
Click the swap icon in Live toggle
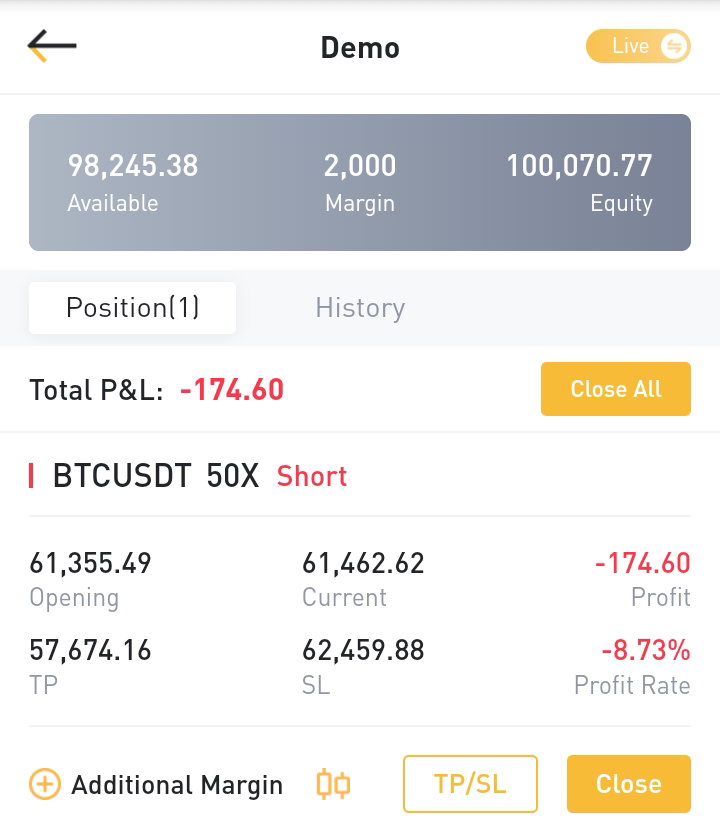click(x=674, y=46)
